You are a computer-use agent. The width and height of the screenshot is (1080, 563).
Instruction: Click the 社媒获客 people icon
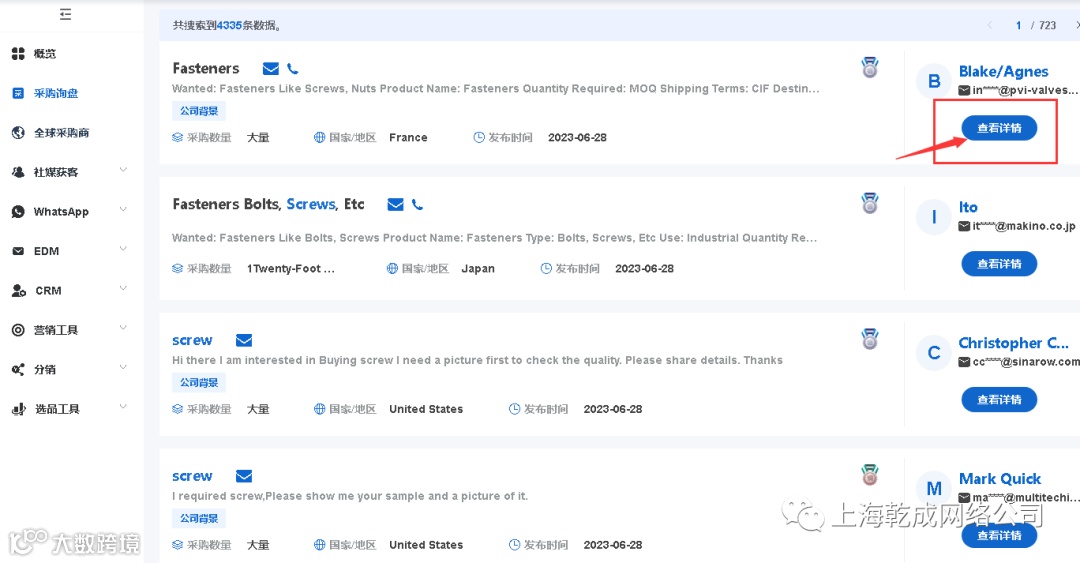coord(19,172)
